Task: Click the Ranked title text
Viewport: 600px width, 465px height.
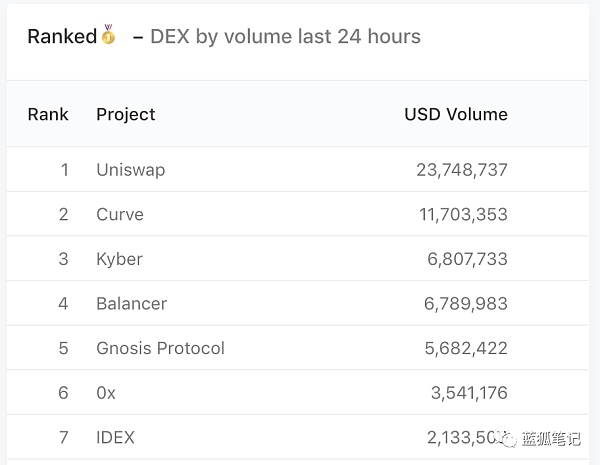Action: click(62, 37)
